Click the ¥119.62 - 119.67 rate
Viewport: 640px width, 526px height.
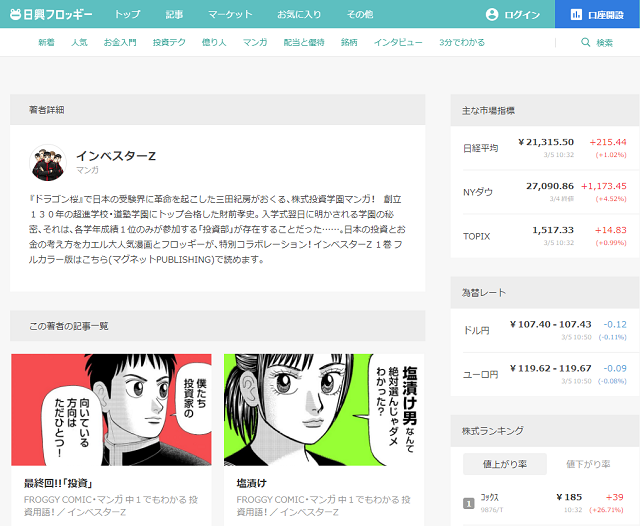550,368
